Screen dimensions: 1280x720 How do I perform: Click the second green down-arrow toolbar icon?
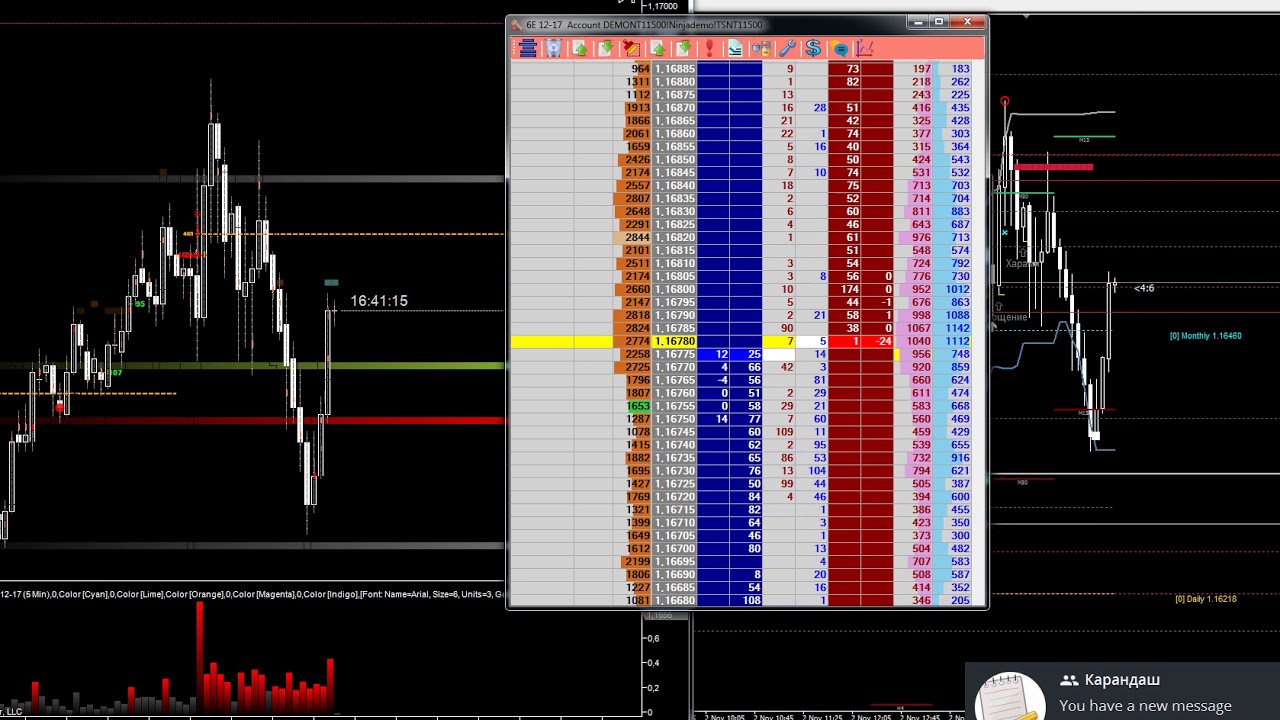pos(683,48)
